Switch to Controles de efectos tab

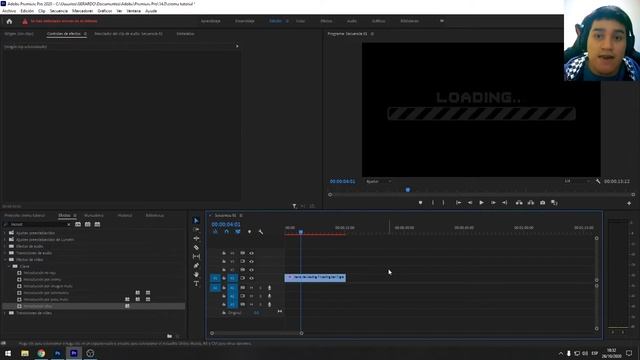[64, 33]
